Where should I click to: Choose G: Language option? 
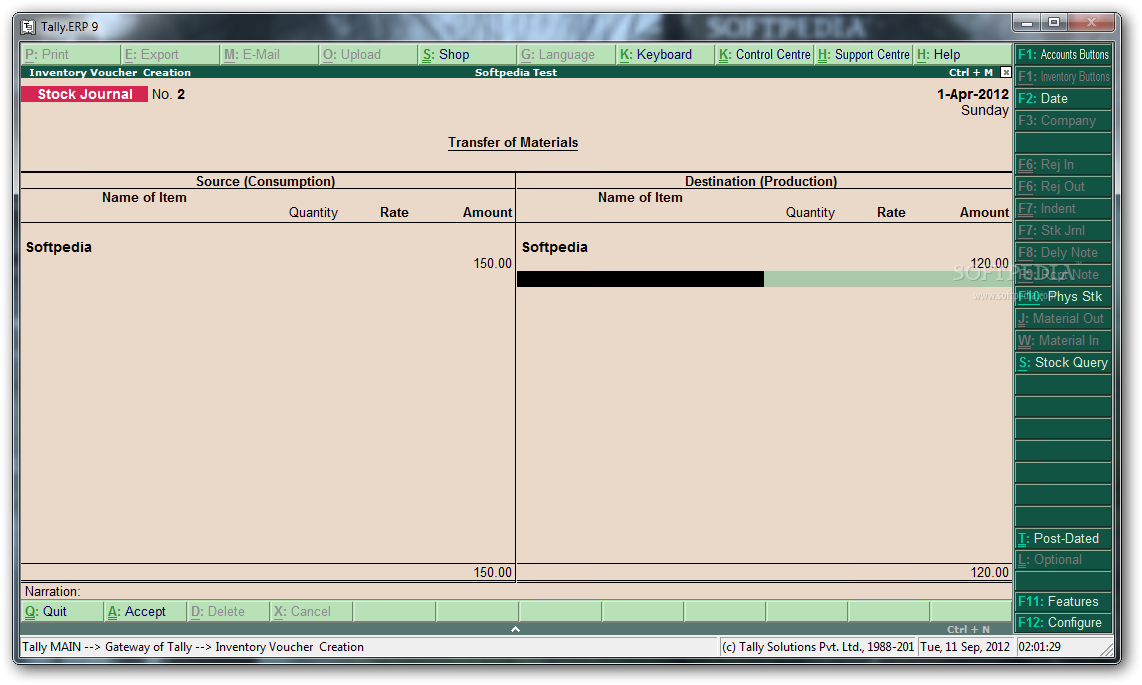[566, 55]
